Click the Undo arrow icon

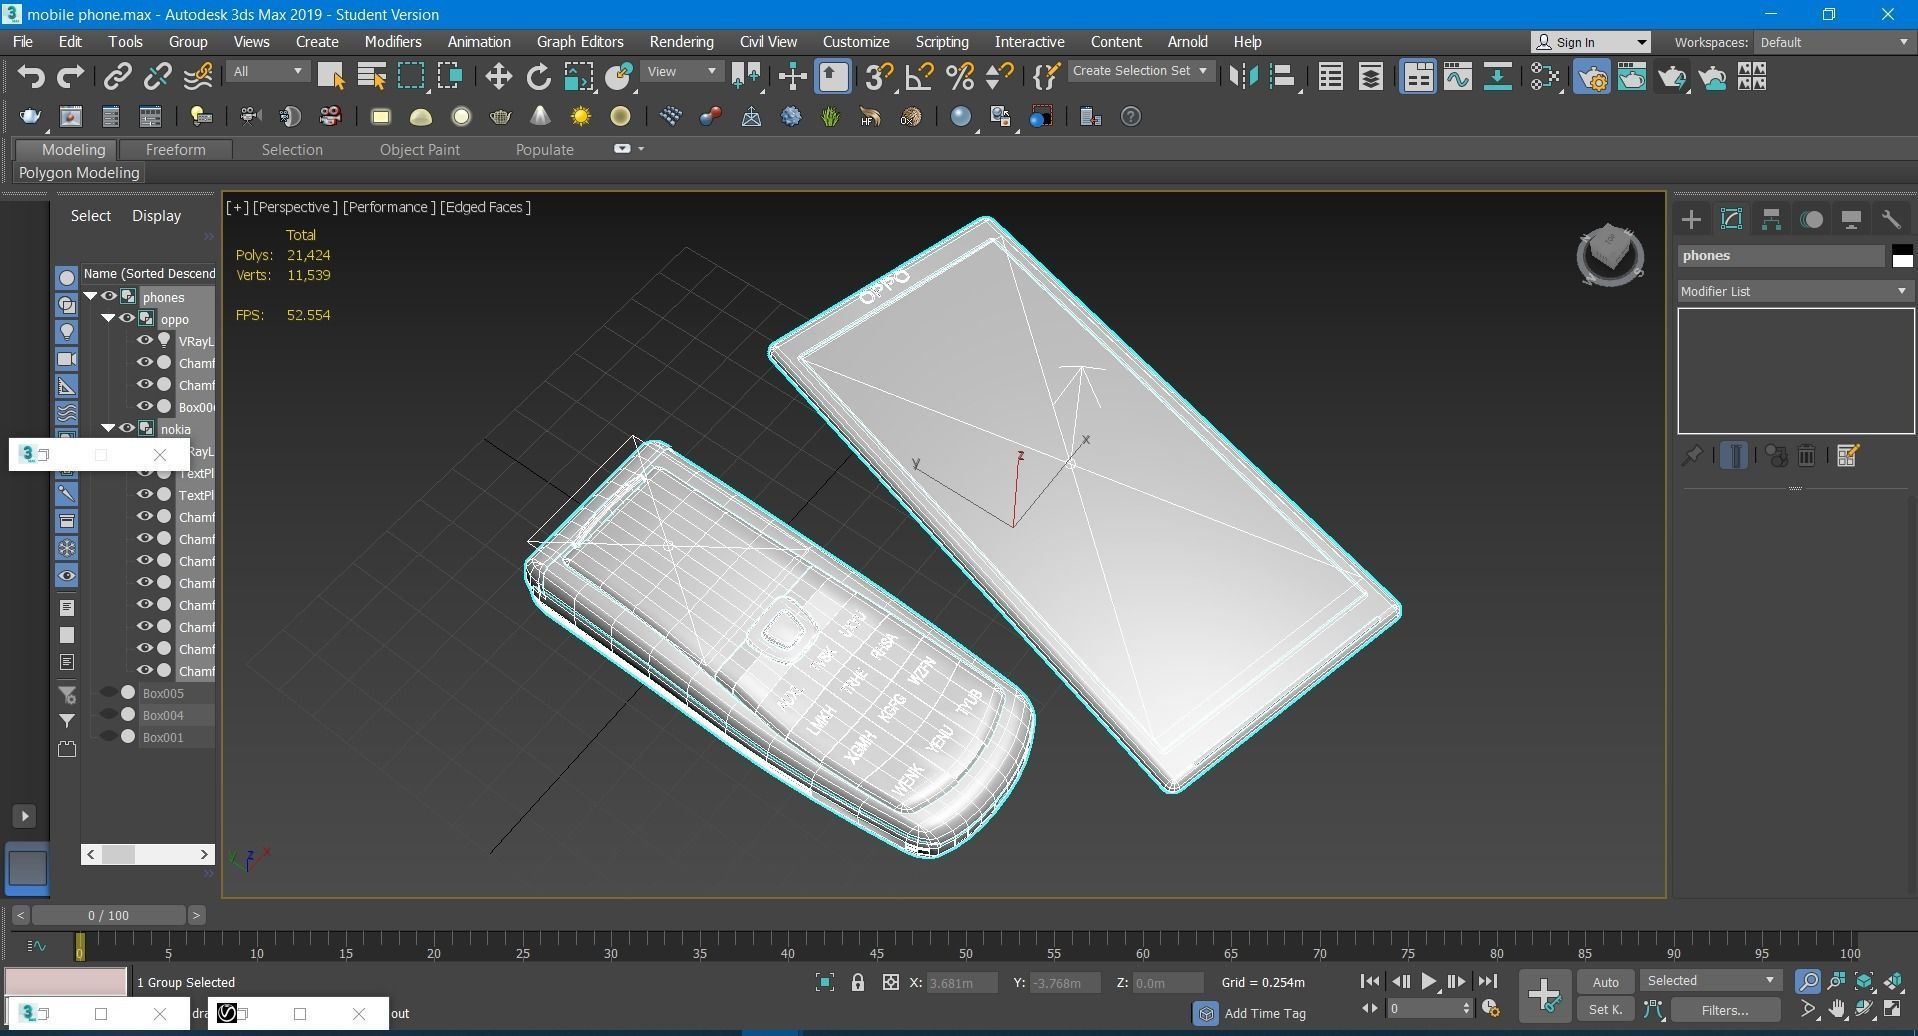[x=31, y=77]
